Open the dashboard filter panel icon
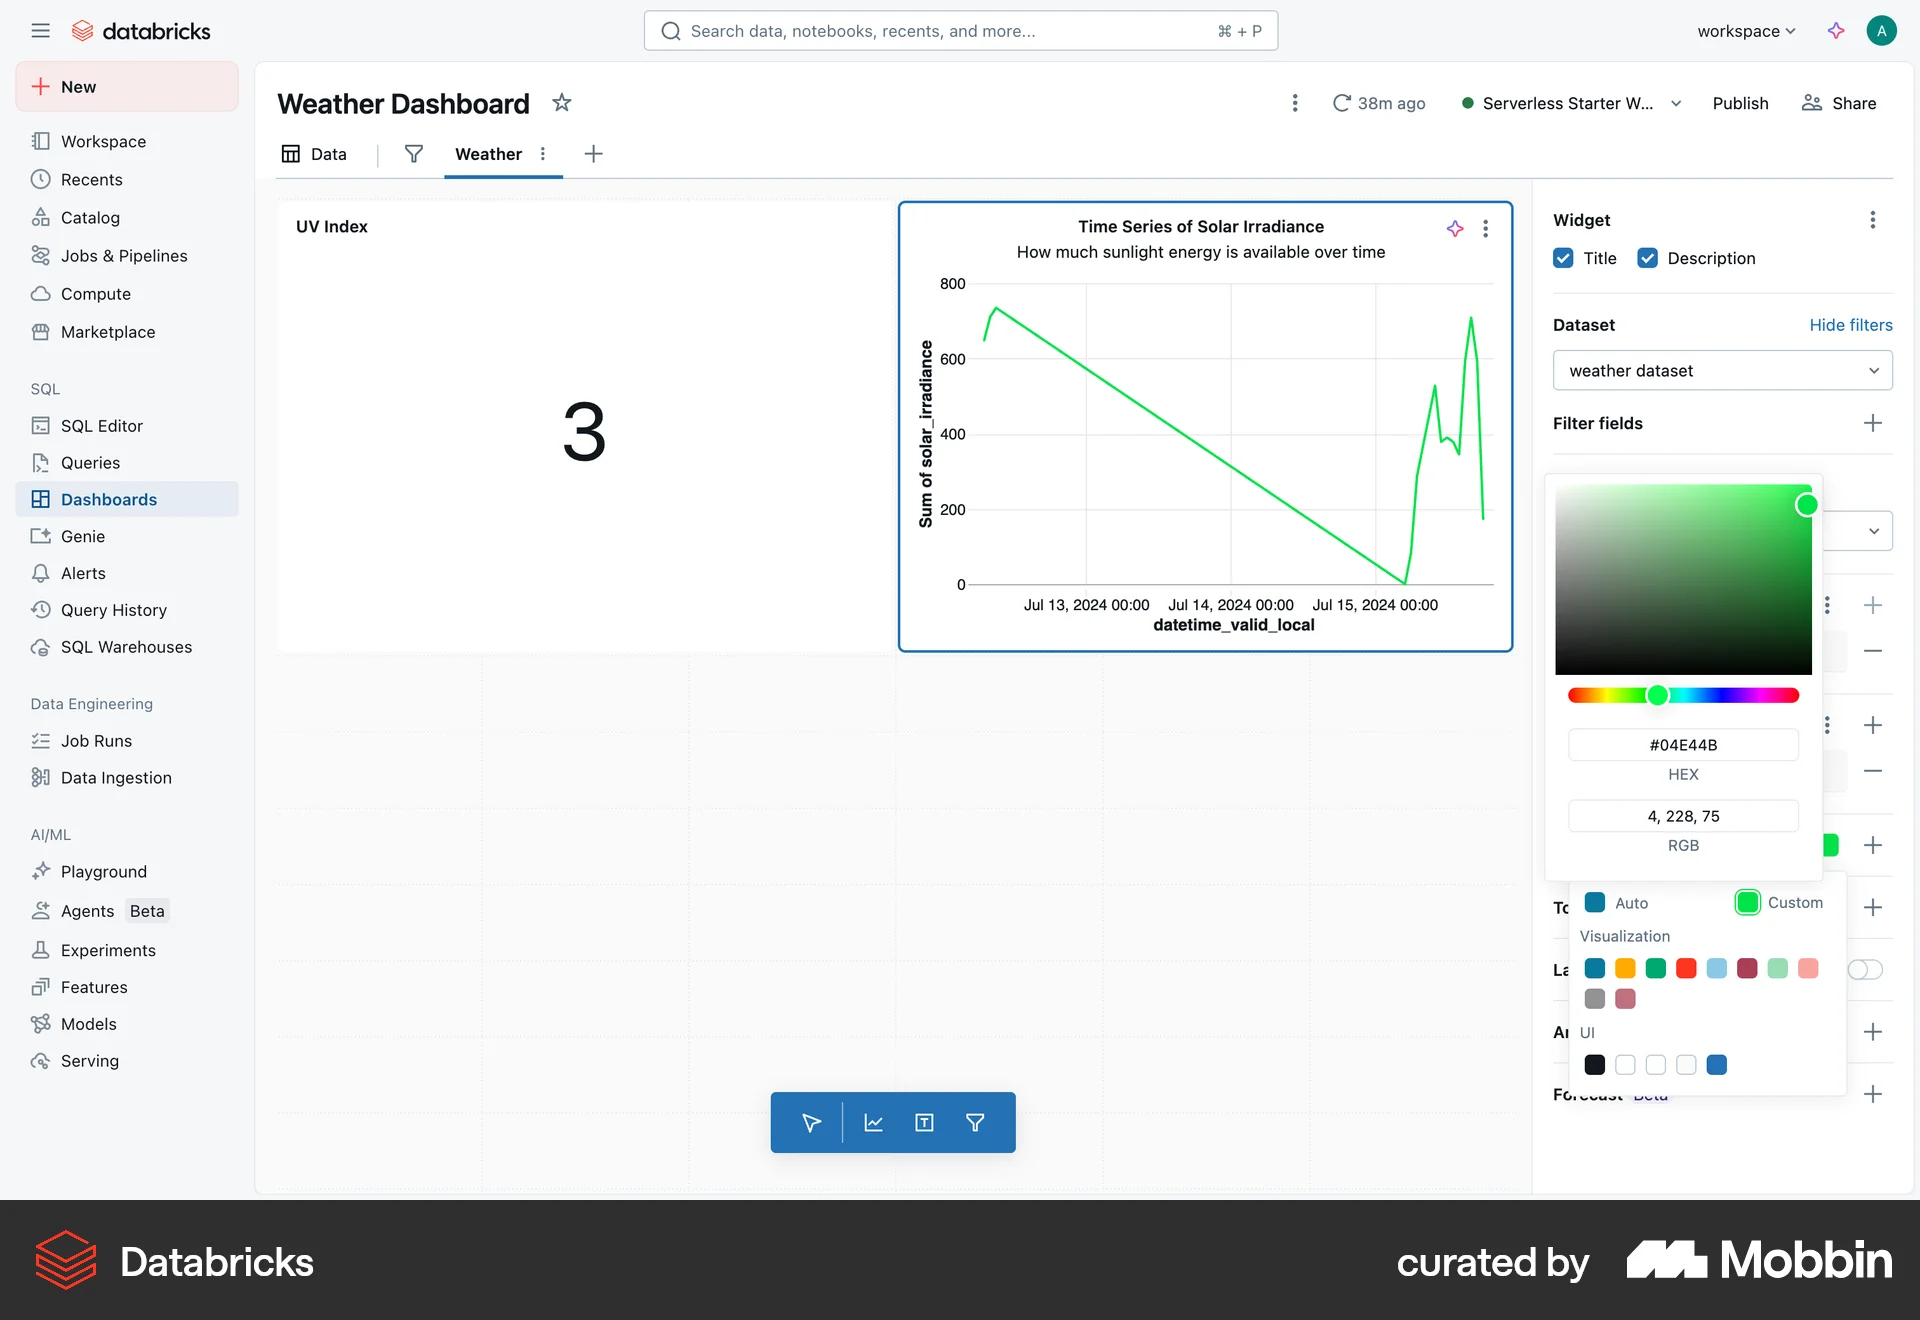1920x1320 pixels. (413, 154)
